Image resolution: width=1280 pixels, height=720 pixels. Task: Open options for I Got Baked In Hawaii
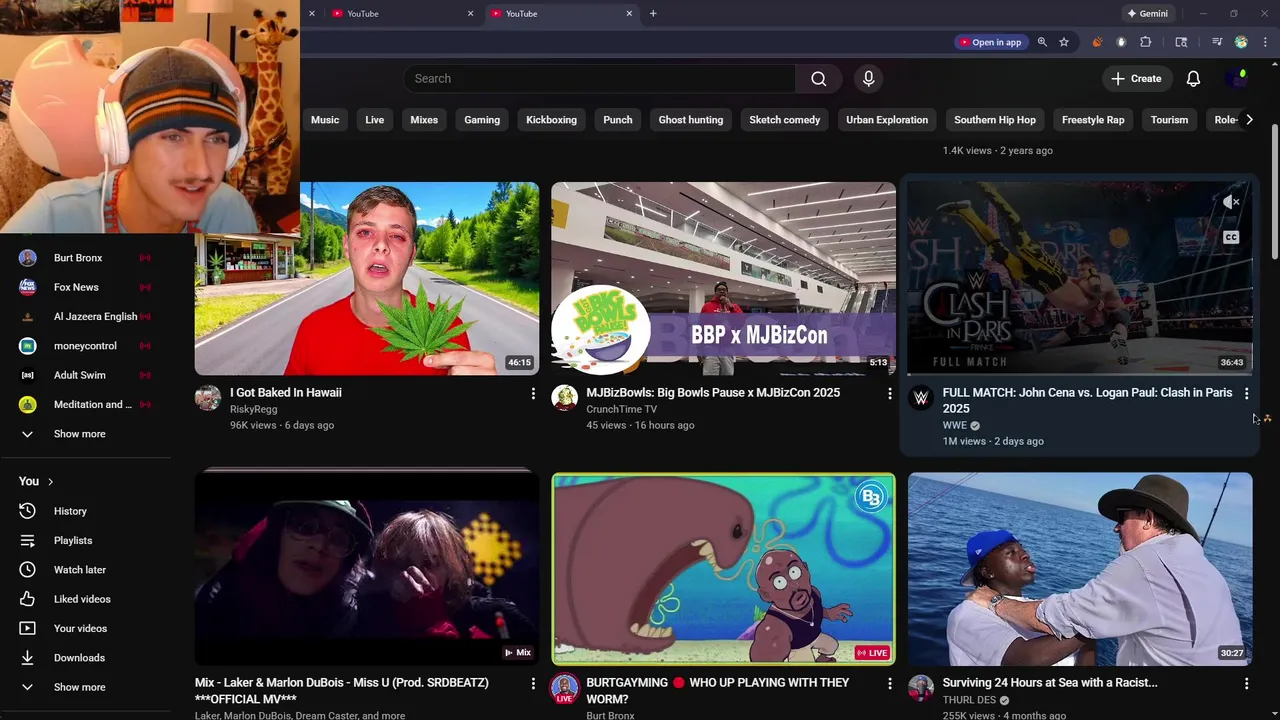[x=533, y=394]
